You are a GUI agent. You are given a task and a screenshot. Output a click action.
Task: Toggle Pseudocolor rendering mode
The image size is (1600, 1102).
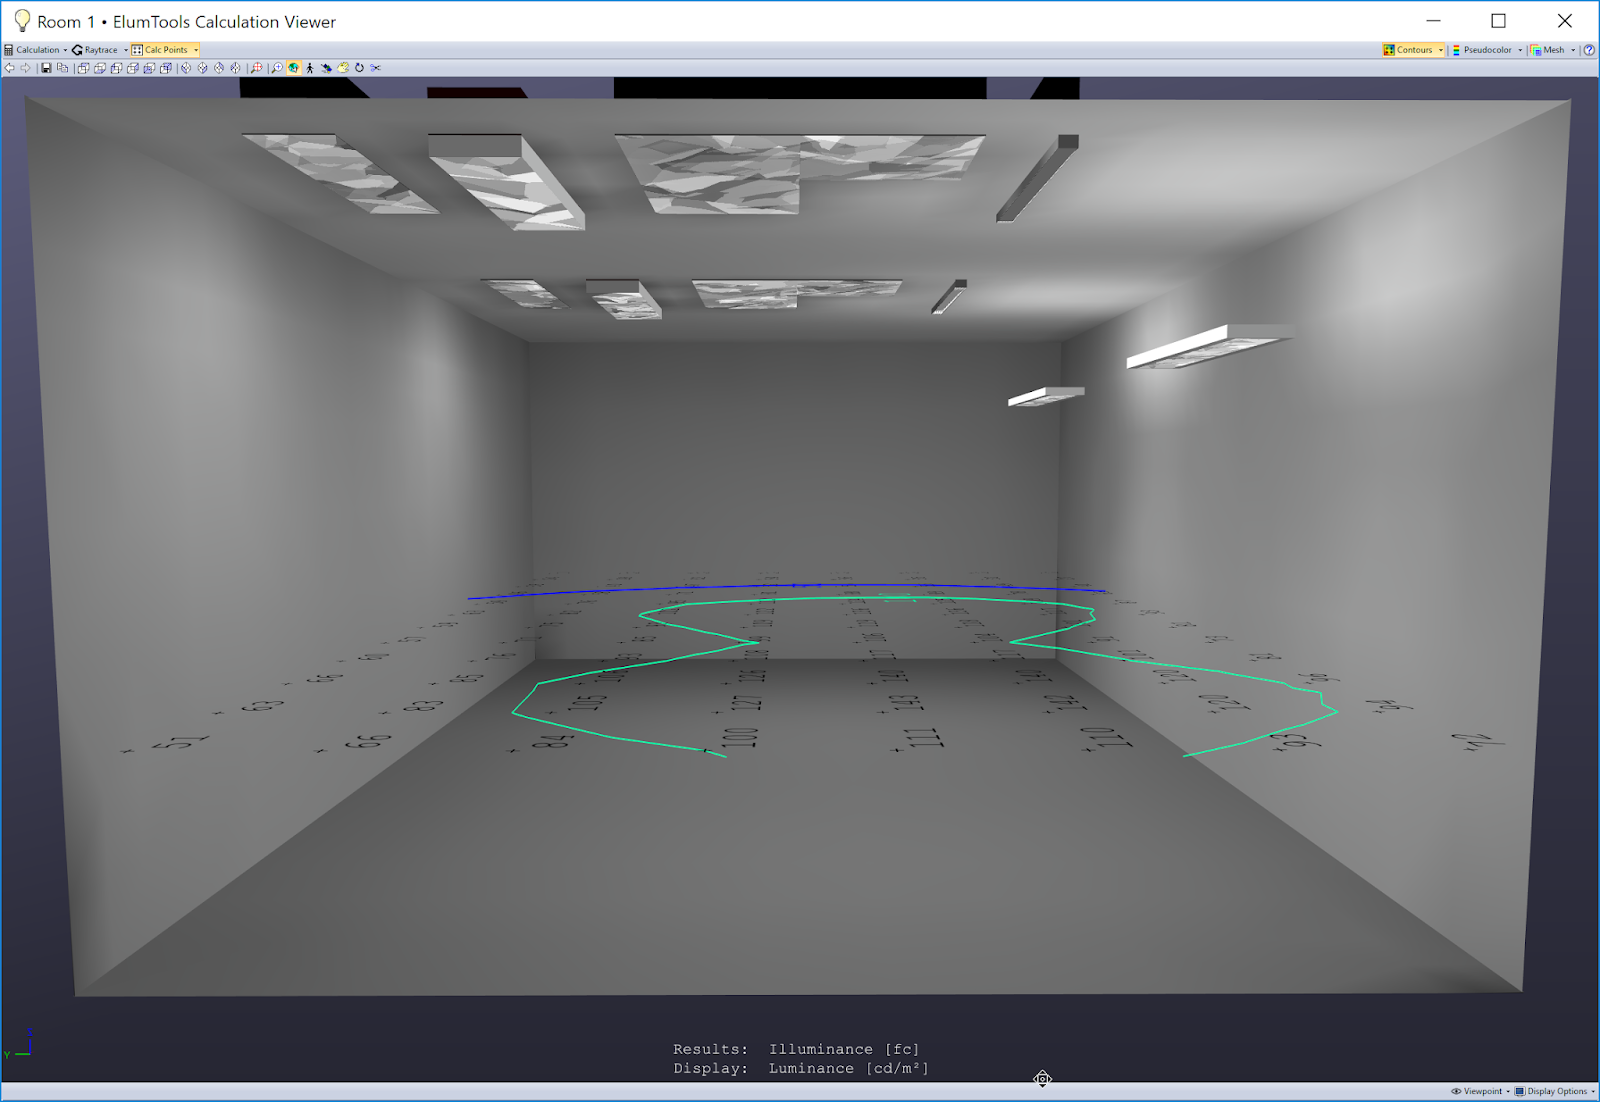[1485, 49]
